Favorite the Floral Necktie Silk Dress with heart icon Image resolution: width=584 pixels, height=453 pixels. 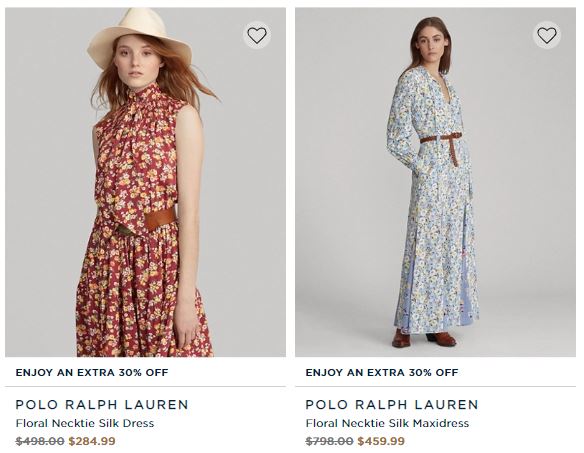[257, 35]
